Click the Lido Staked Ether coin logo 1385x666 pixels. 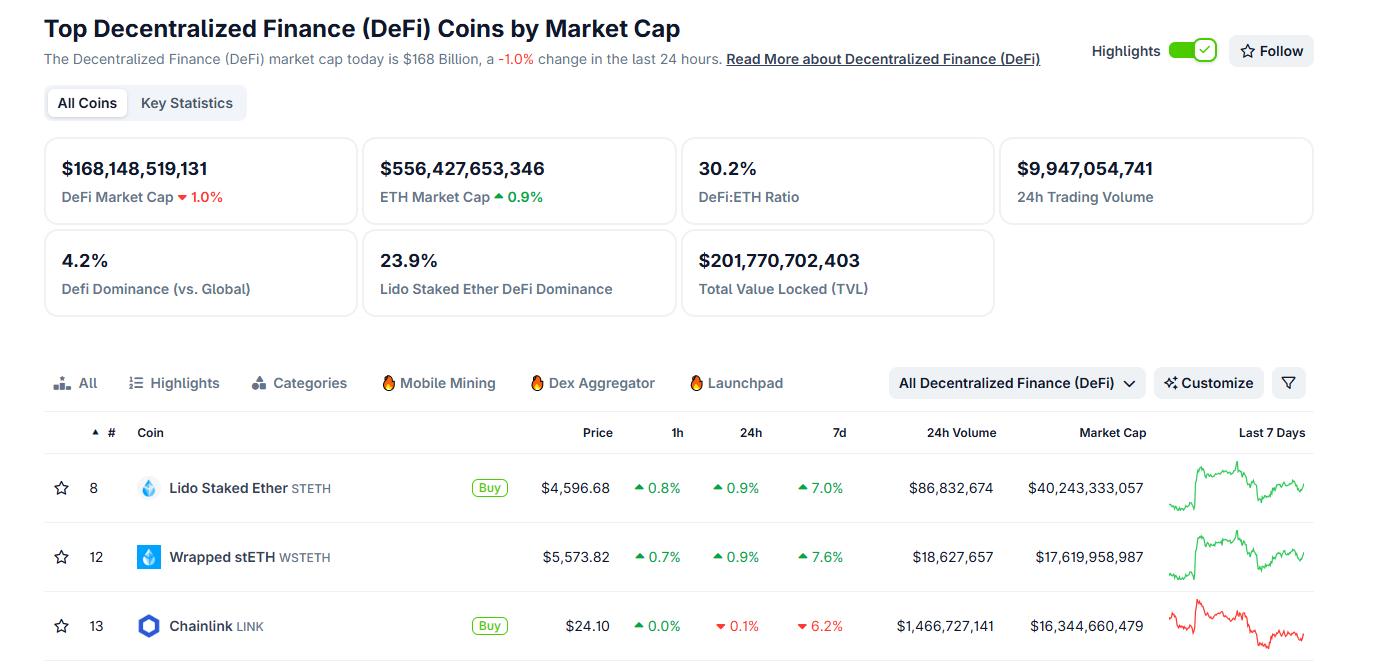[149, 488]
